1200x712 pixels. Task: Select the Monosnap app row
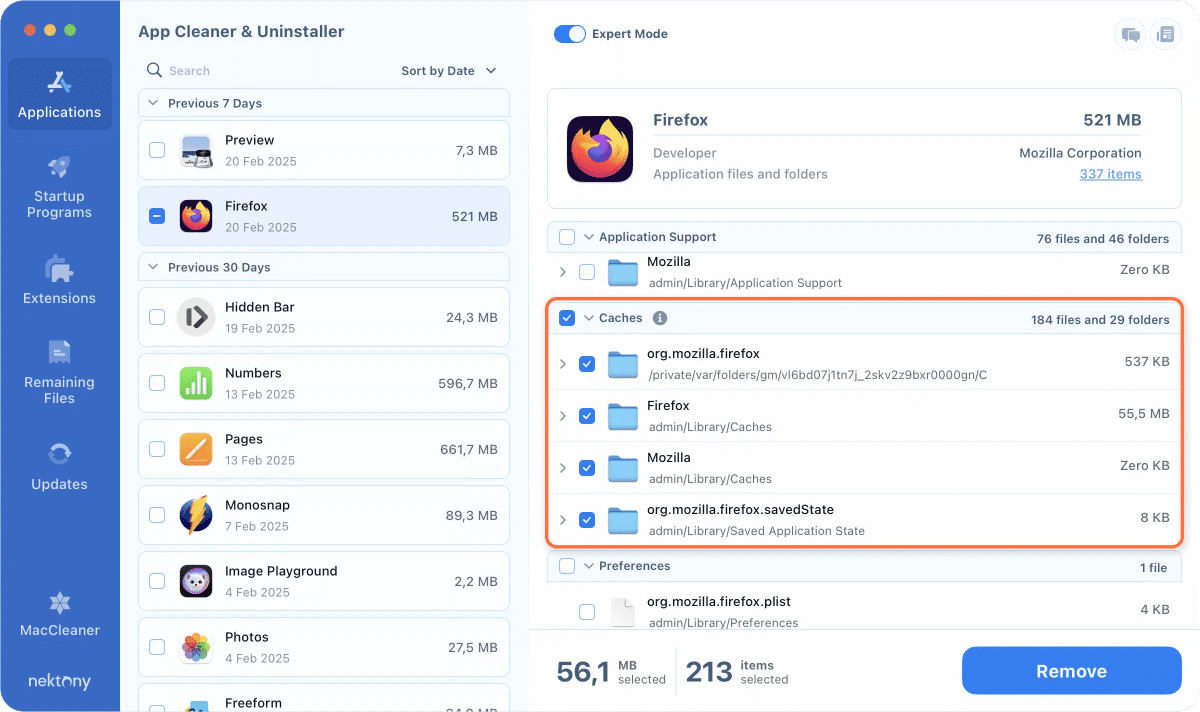(324, 515)
